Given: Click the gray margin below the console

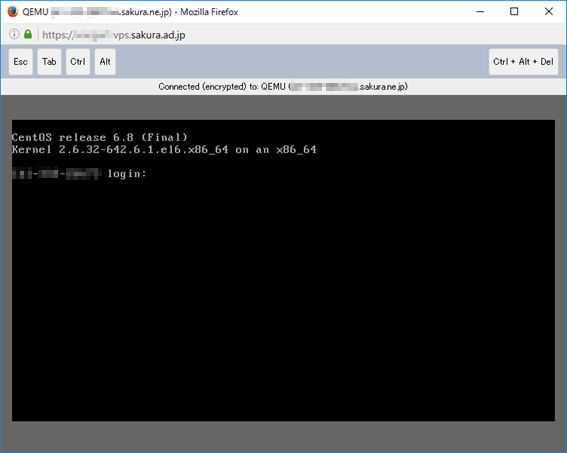Looking at the screenshot, I should [283, 436].
